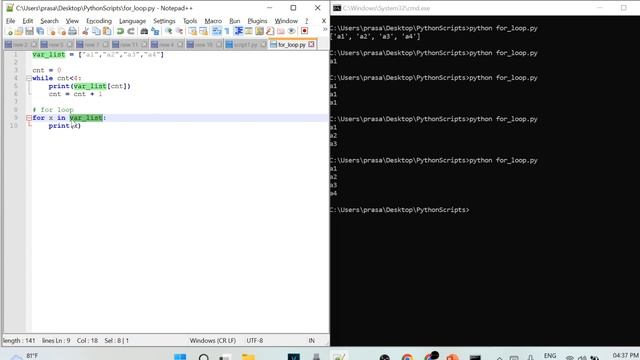The image size is (640, 360).
Task: Click the Close document toolbar icon
Action: click(51, 31)
